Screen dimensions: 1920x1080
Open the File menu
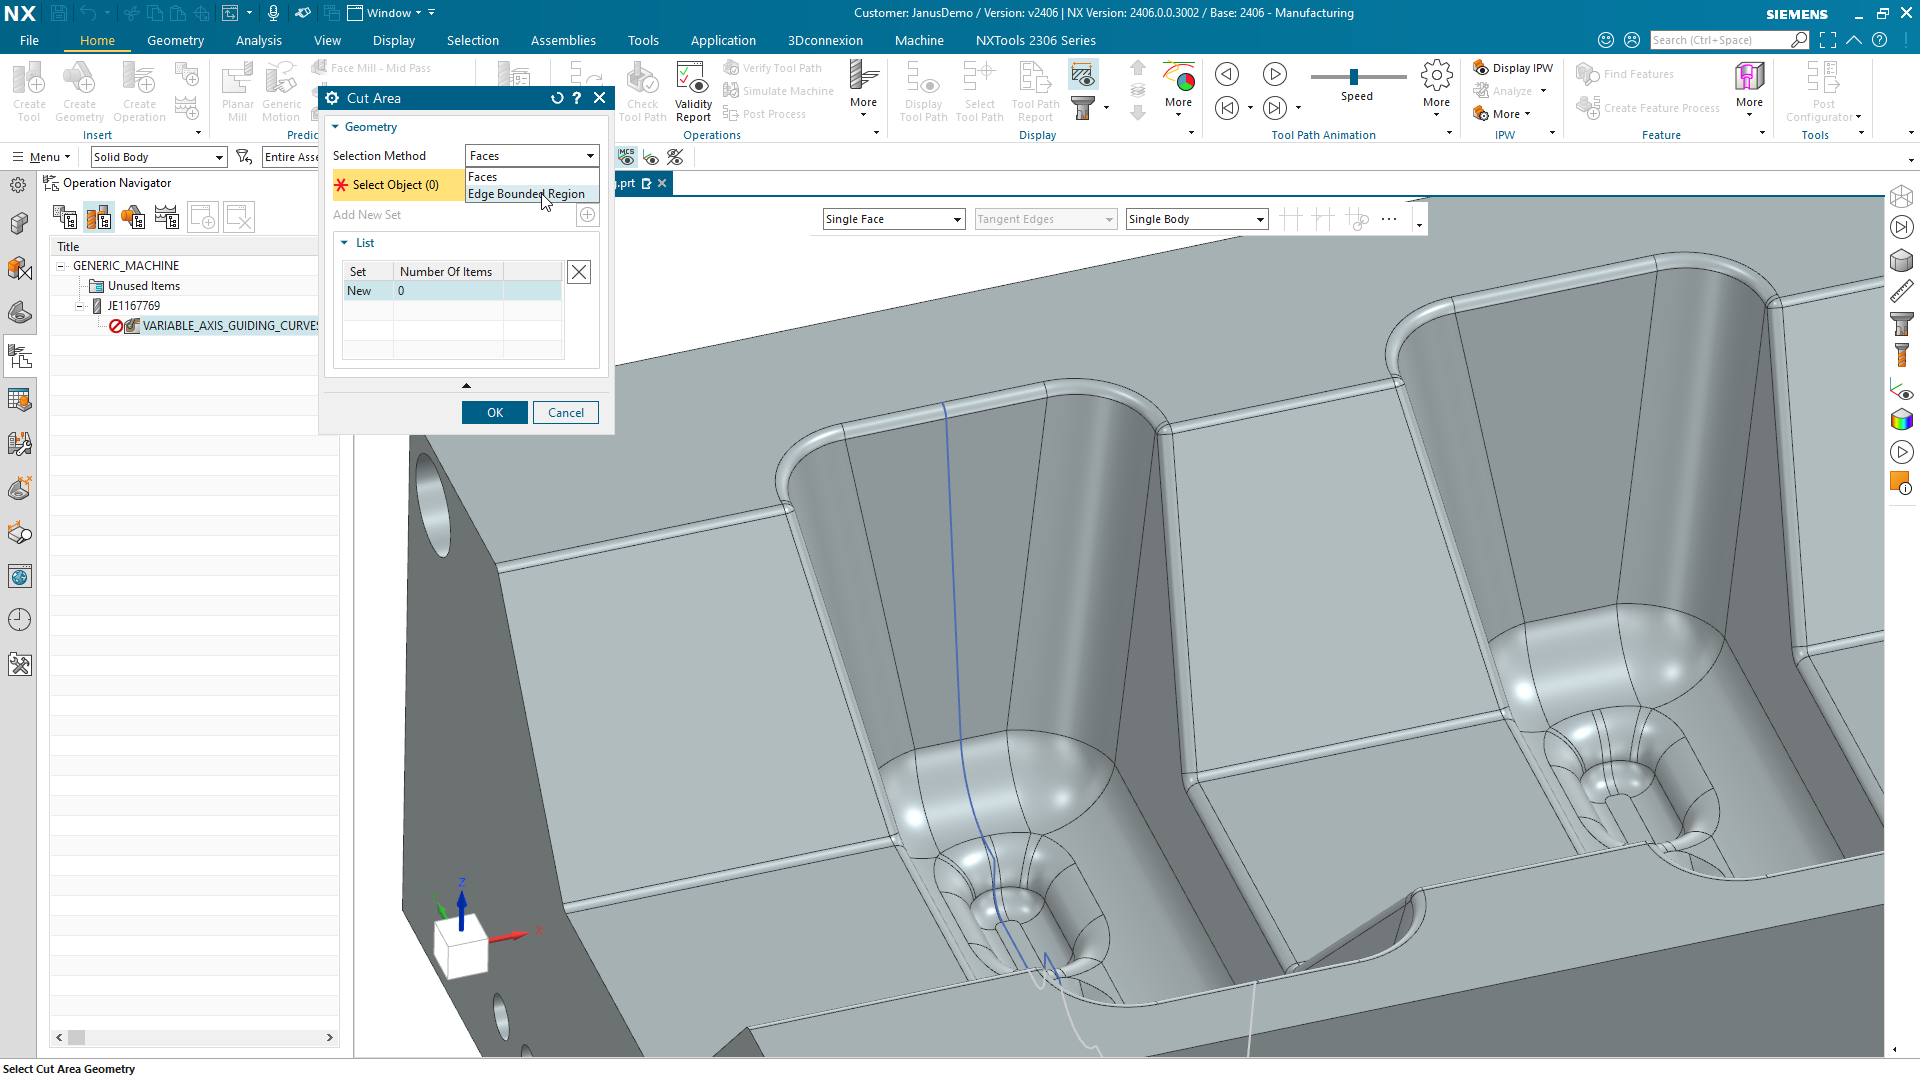tap(30, 40)
